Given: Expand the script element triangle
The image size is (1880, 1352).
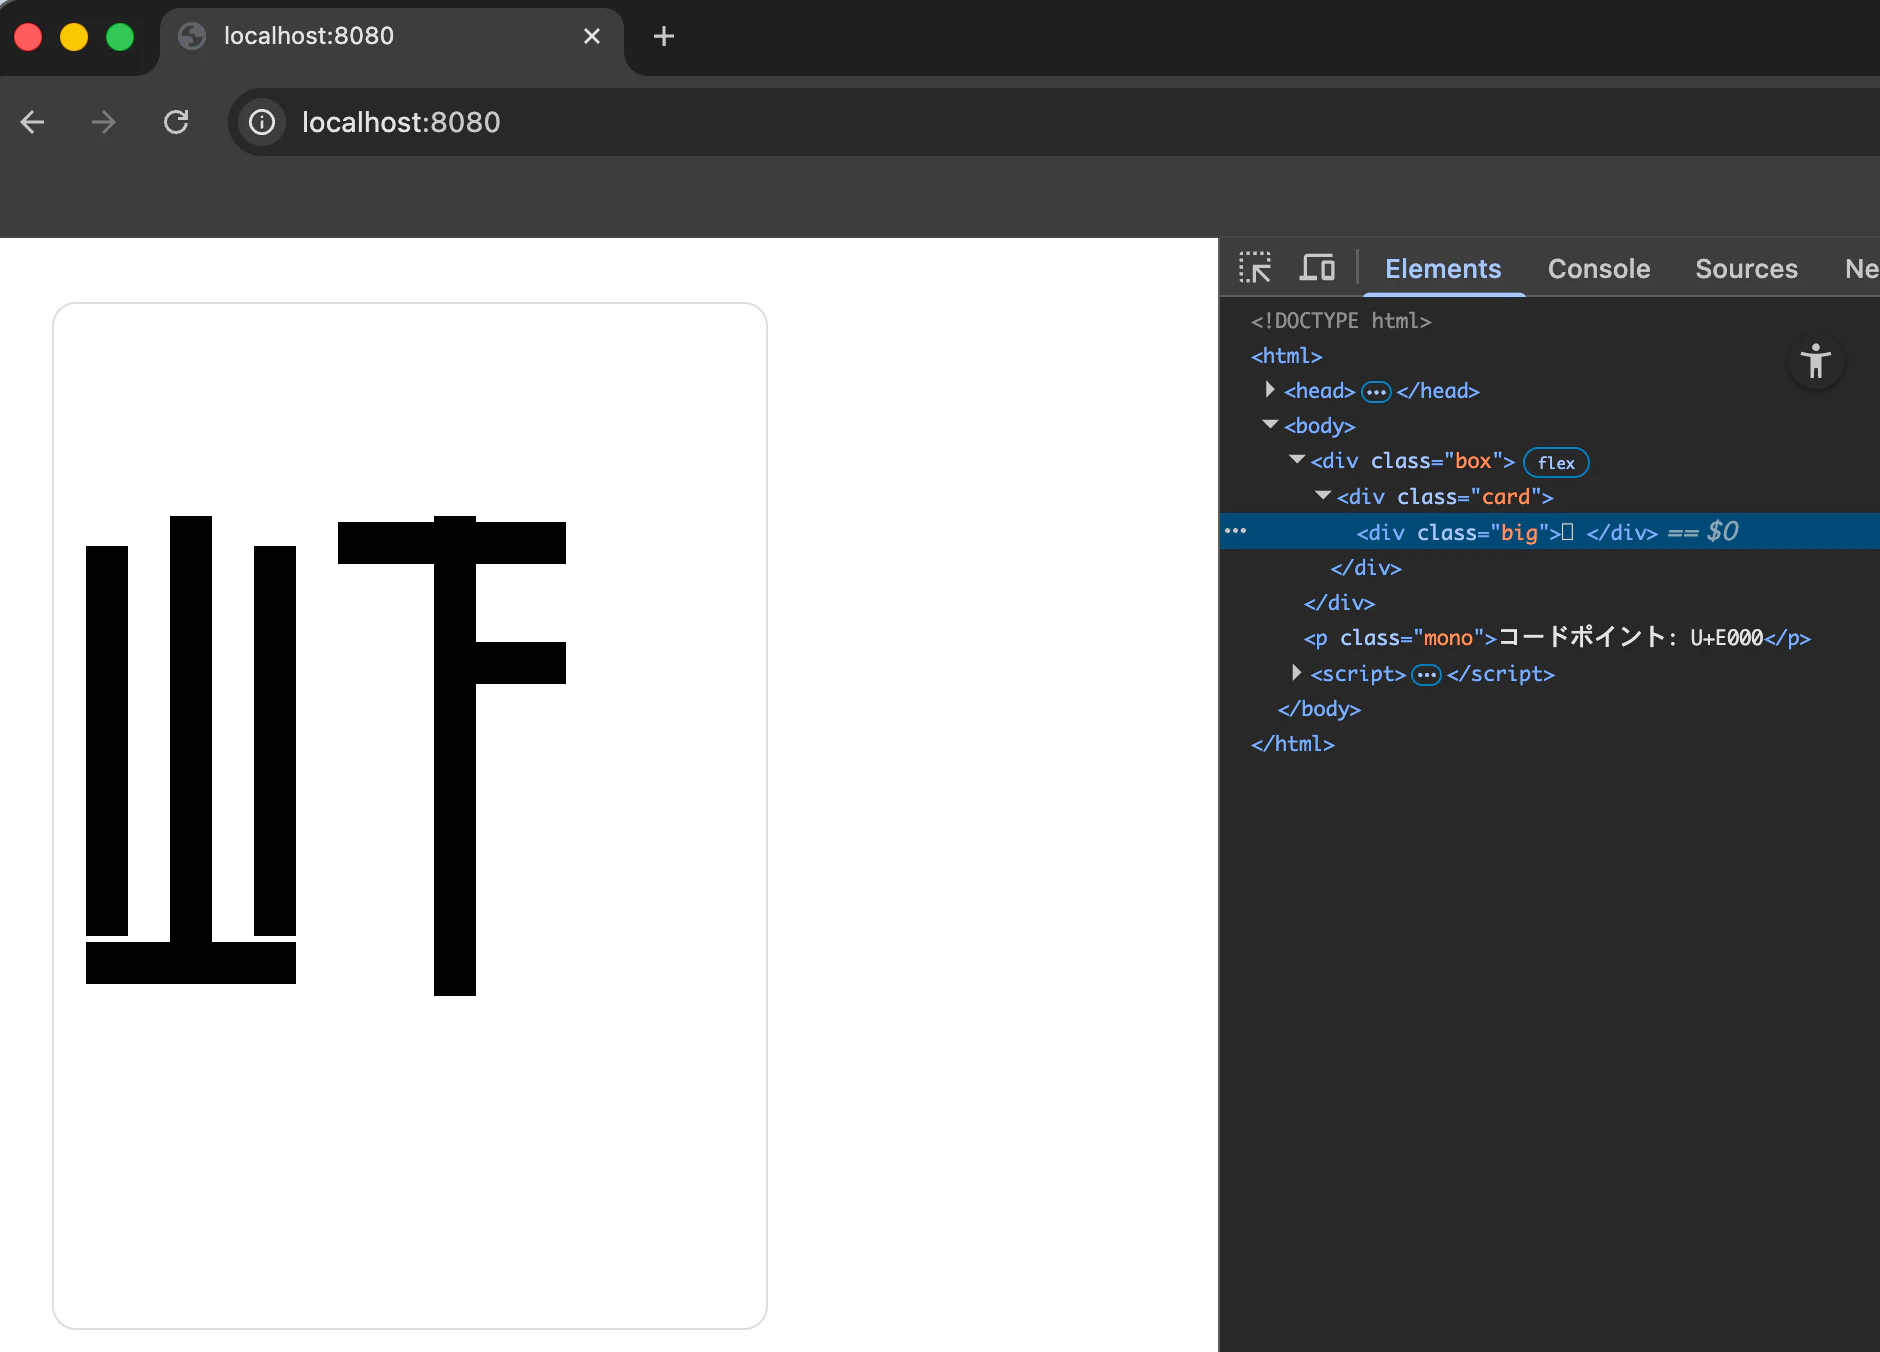Looking at the screenshot, I should click(x=1297, y=672).
